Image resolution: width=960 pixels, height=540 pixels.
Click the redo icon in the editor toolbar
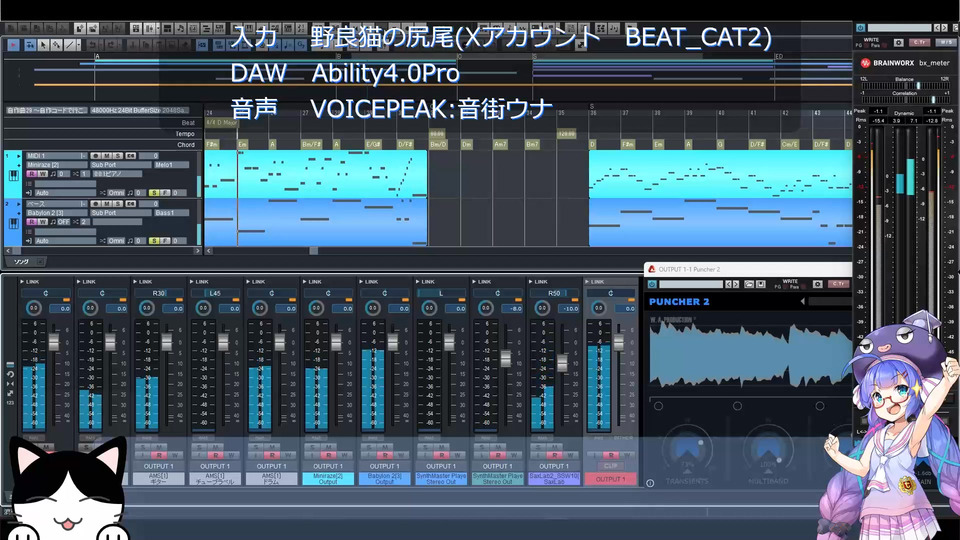(111, 45)
